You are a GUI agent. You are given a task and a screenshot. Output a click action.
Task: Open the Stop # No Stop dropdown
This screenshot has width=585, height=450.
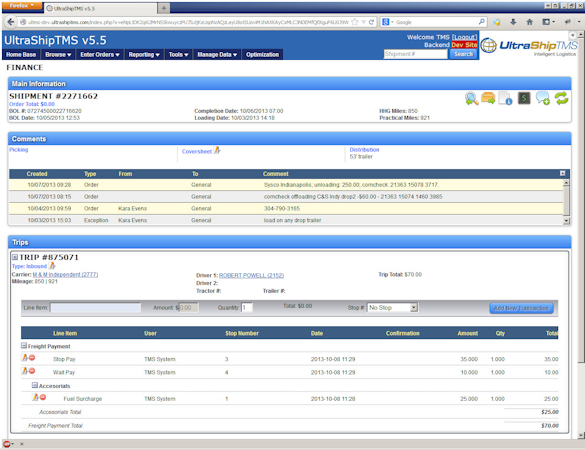pyautogui.click(x=392, y=307)
